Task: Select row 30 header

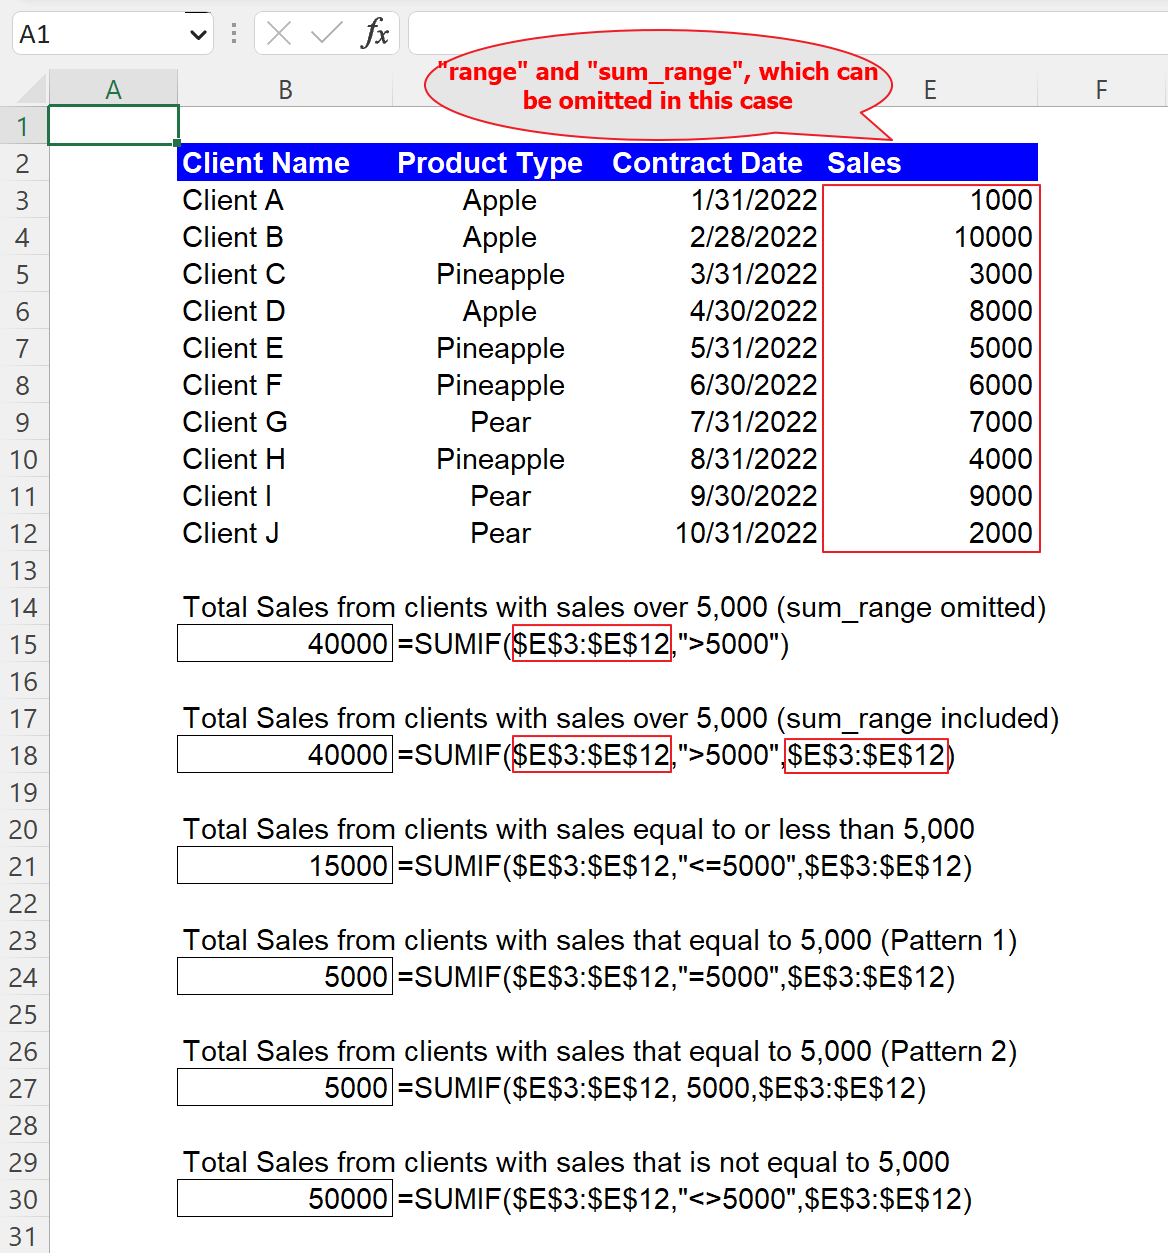Action: (24, 1199)
